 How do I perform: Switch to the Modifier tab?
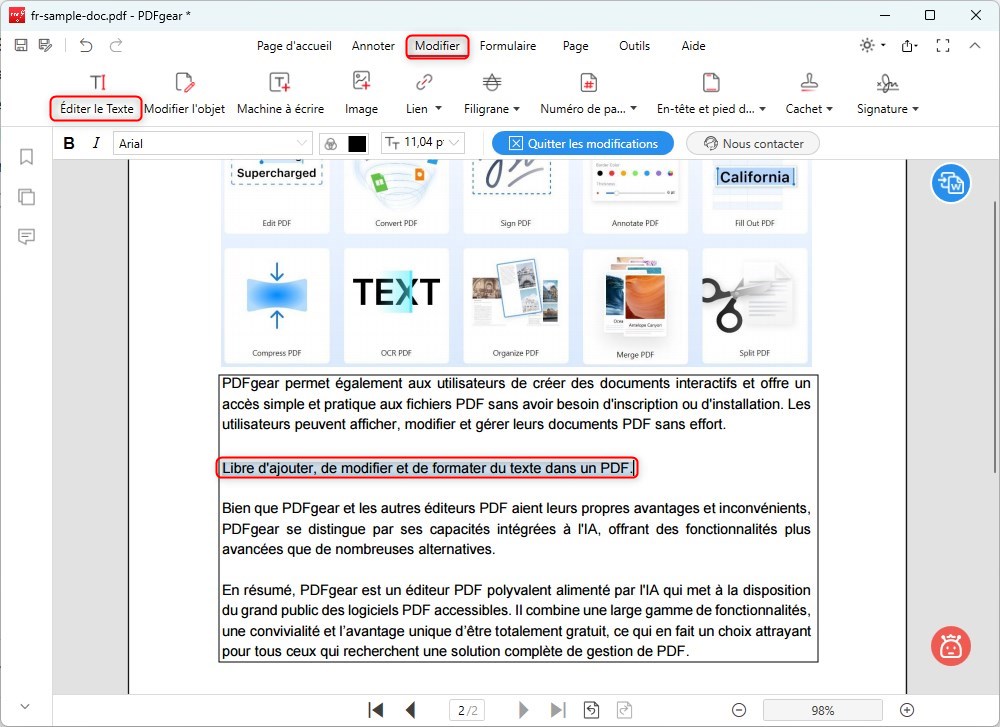click(x=437, y=46)
